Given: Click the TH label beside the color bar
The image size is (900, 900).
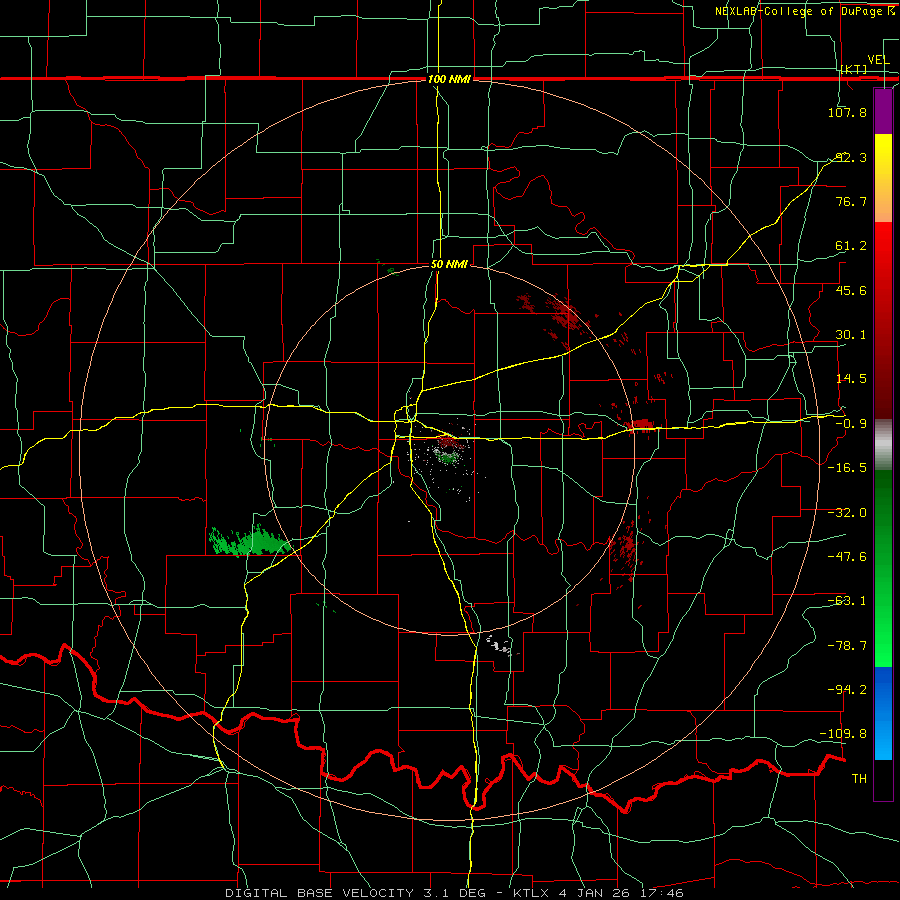Looking at the screenshot, I should coord(859,779).
